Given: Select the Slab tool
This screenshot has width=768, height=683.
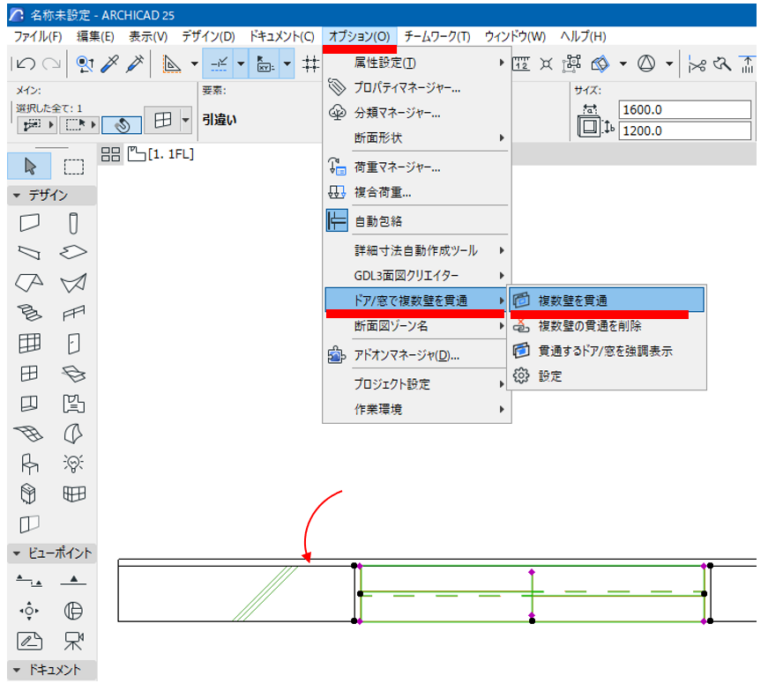Looking at the screenshot, I should [73, 252].
